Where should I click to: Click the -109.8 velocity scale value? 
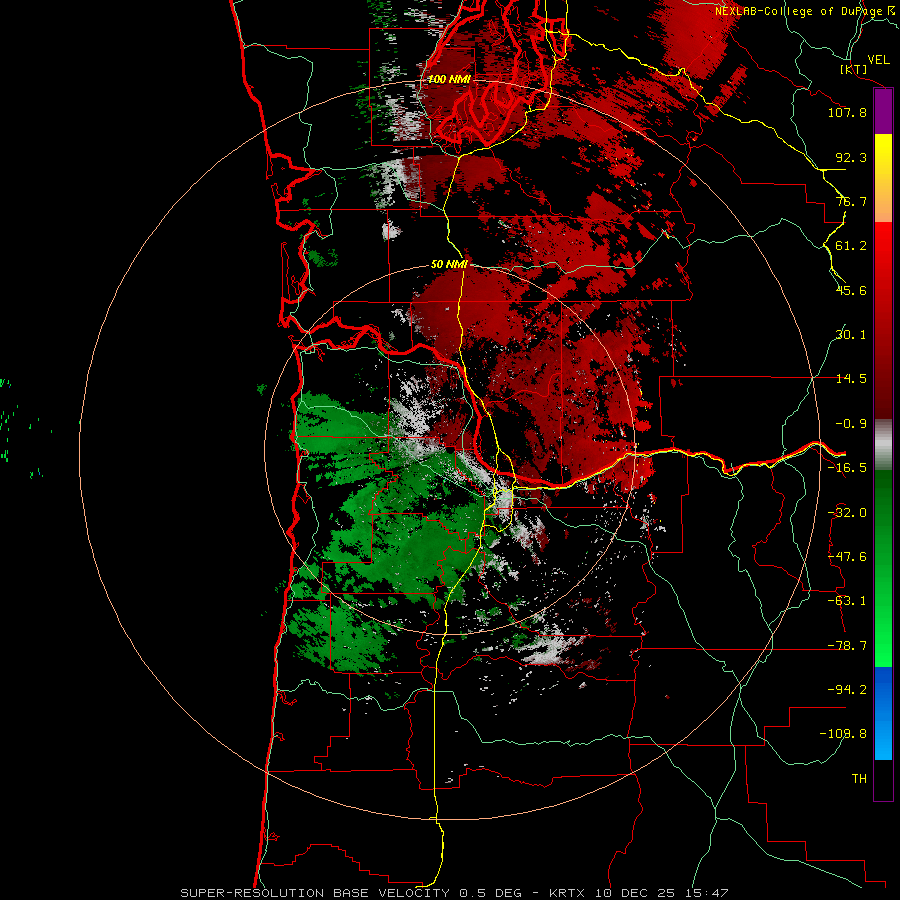pyautogui.click(x=843, y=734)
